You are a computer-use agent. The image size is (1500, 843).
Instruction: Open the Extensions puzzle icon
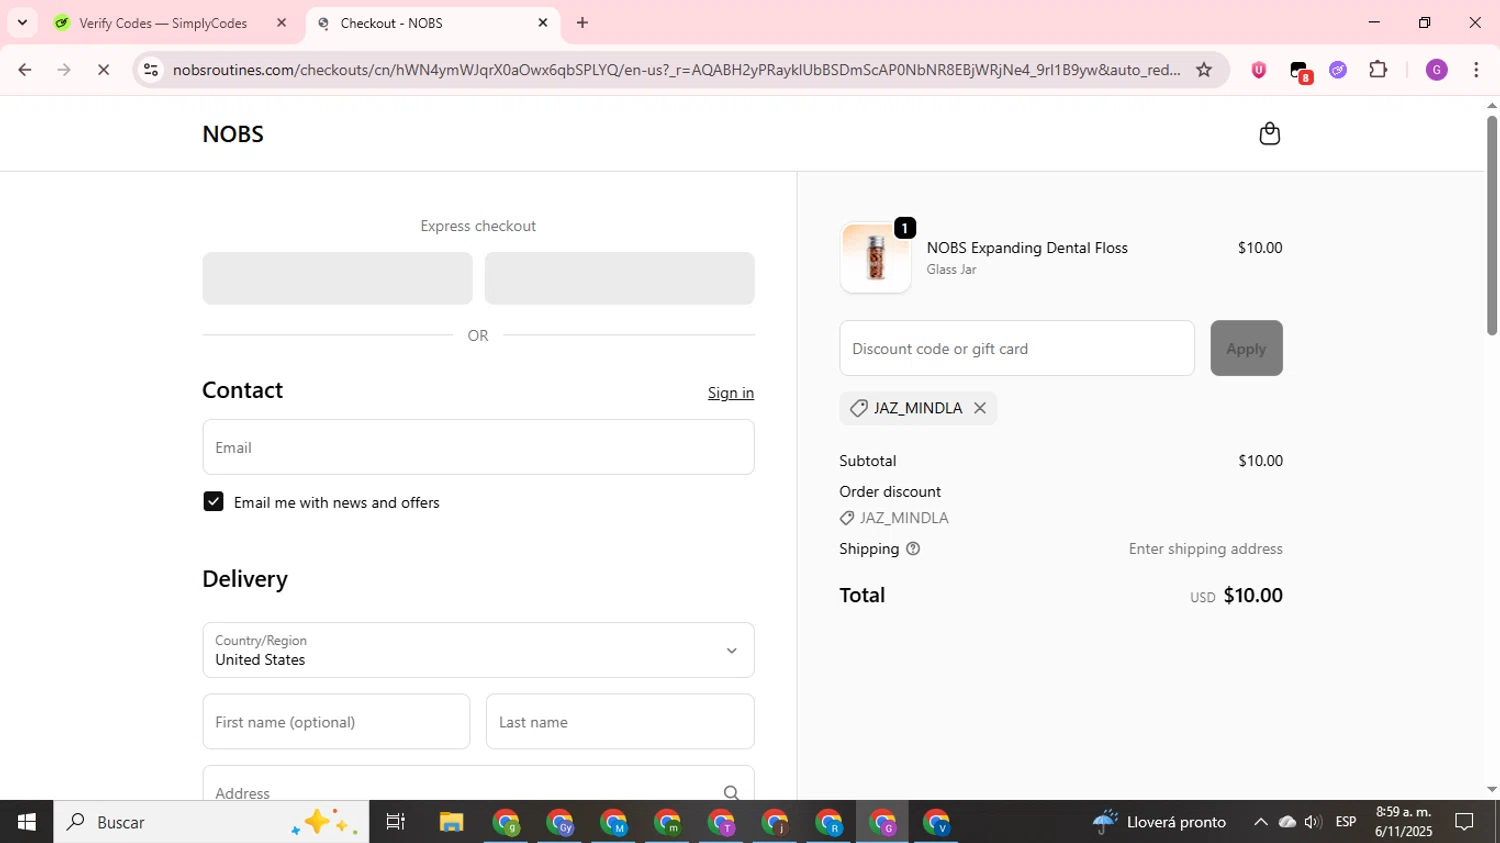click(1378, 69)
